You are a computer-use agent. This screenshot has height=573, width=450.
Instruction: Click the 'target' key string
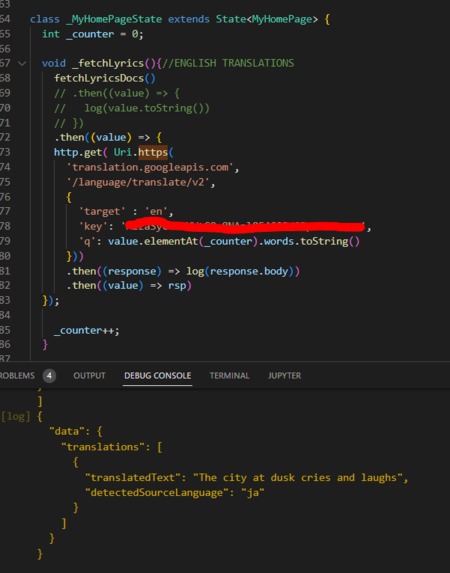coord(102,212)
